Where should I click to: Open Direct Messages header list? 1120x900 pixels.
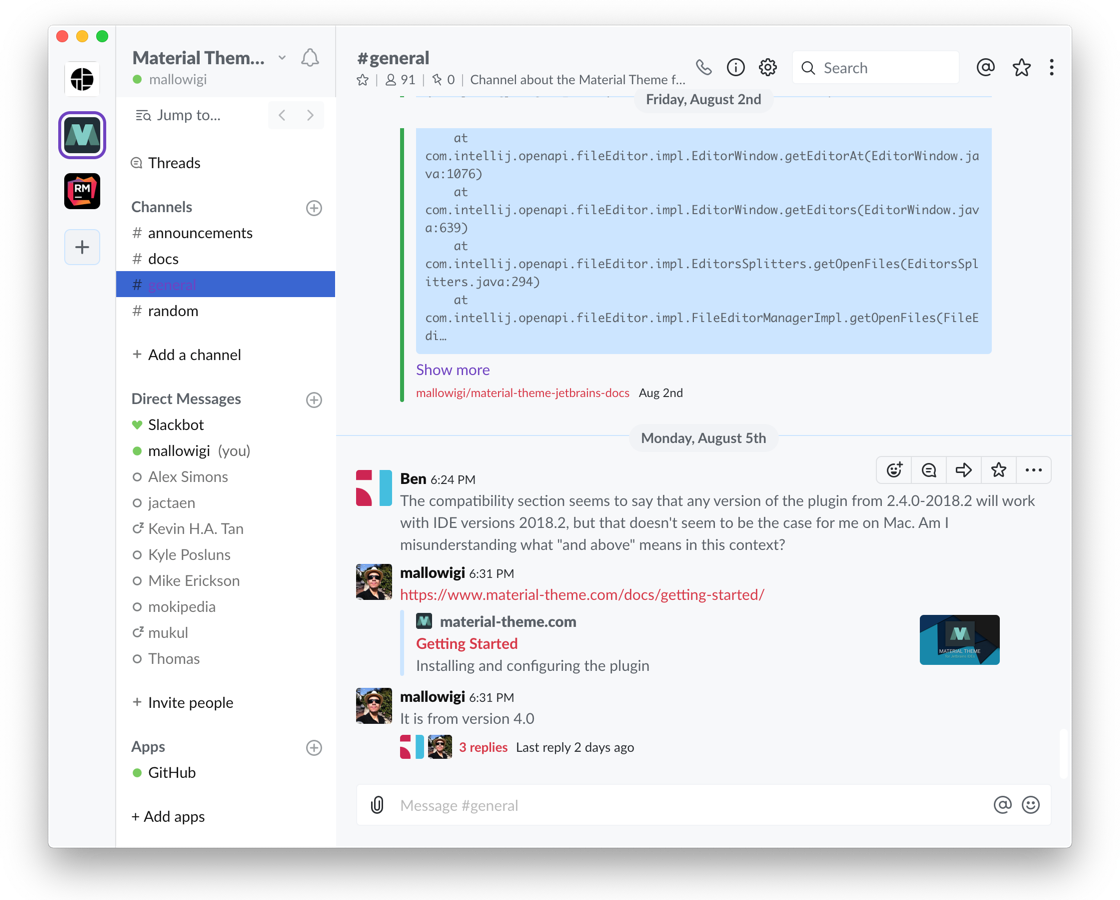pos(186,399)
